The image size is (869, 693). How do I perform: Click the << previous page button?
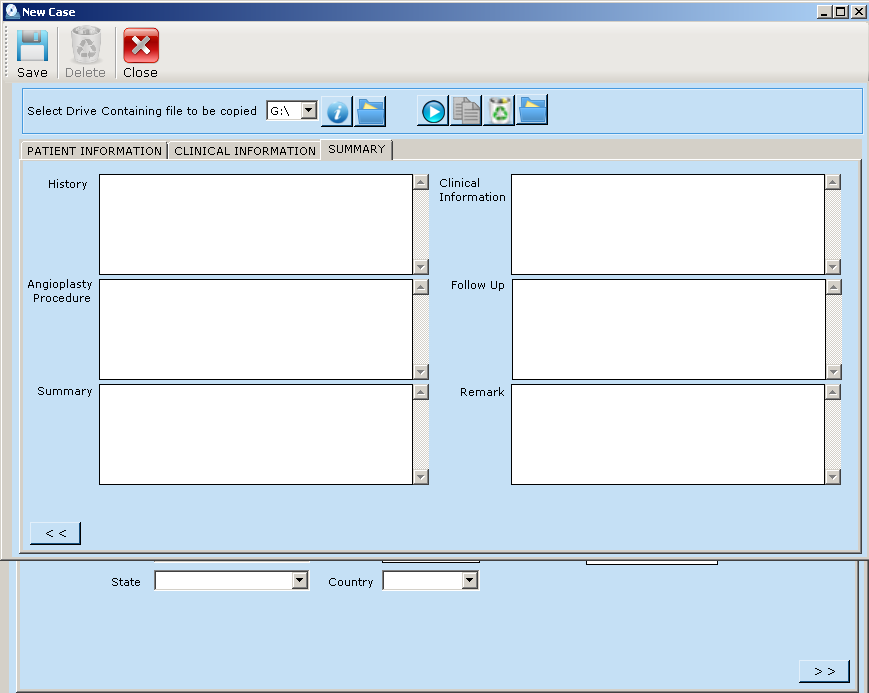[56, 533]
